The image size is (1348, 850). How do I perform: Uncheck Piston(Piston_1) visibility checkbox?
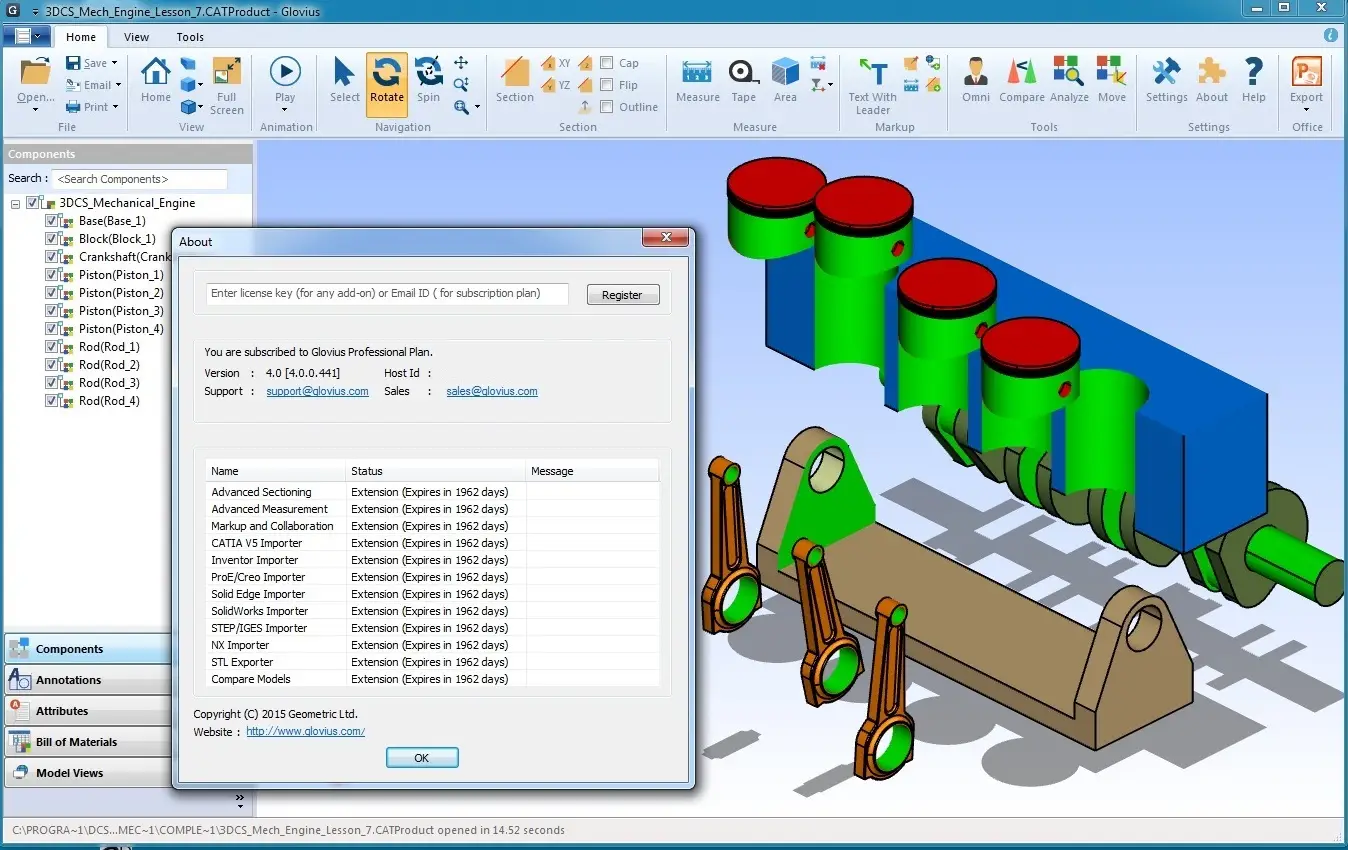[52, 275]
